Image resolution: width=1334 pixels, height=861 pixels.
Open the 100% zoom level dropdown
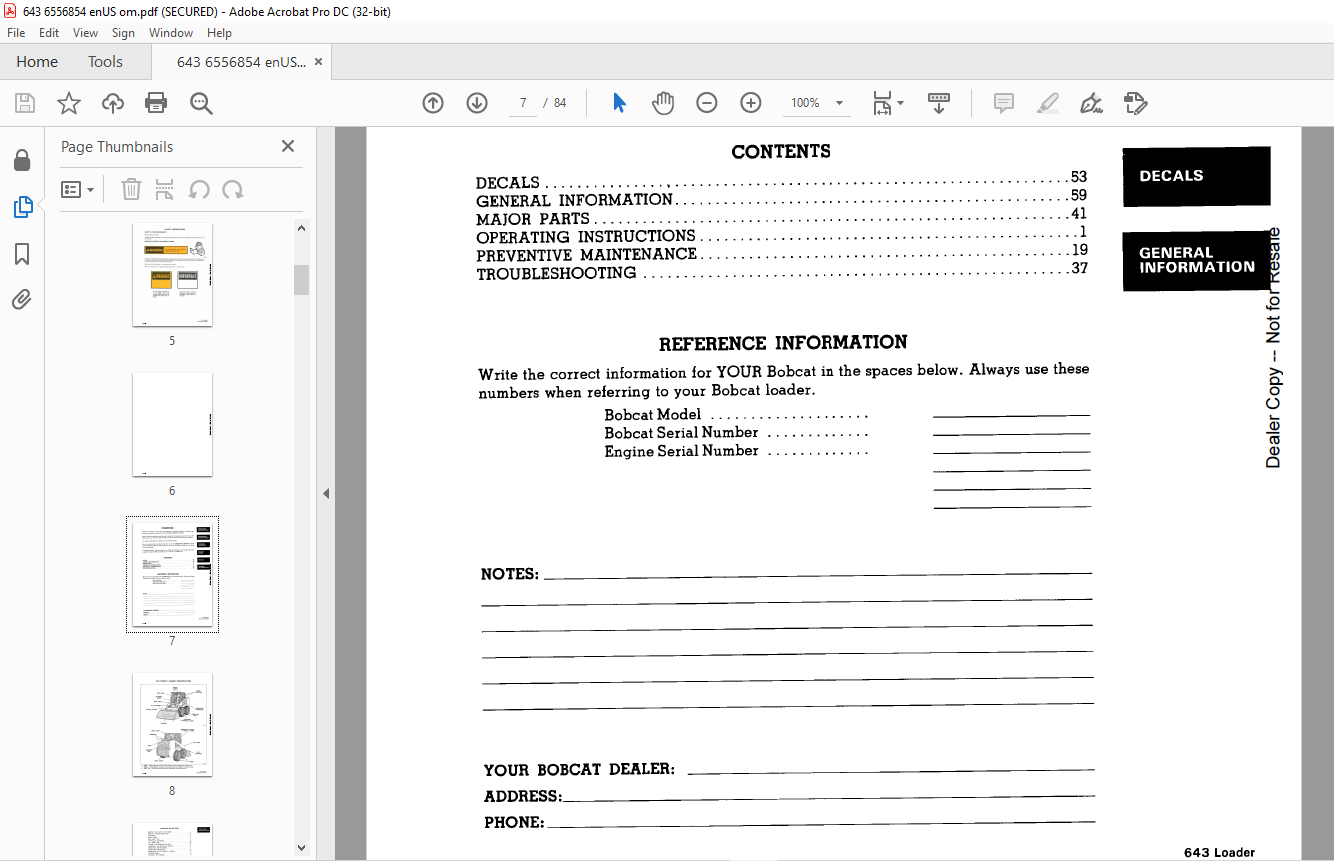(838, 103)
